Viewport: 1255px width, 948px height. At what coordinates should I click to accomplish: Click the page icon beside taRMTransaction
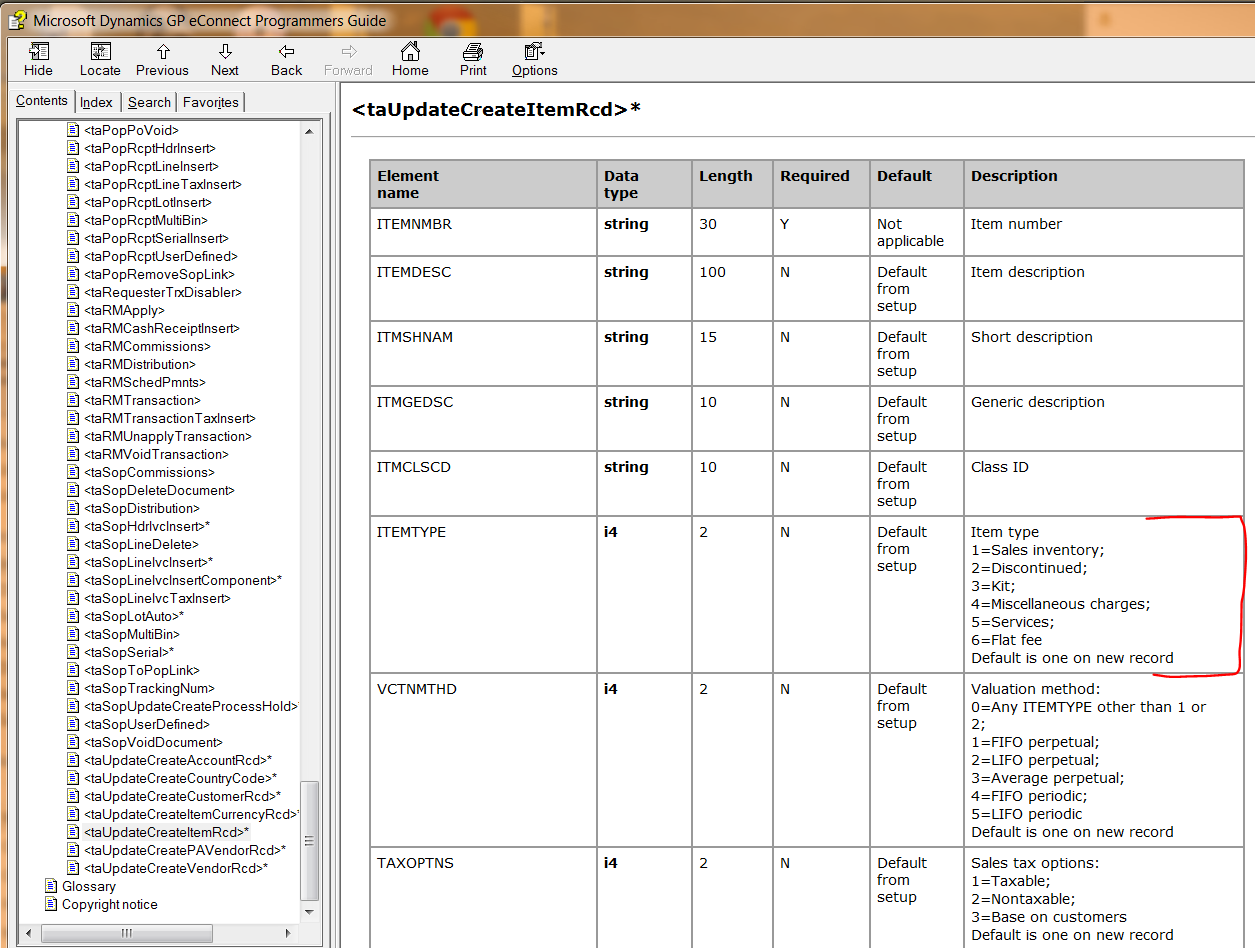(72, 400)
